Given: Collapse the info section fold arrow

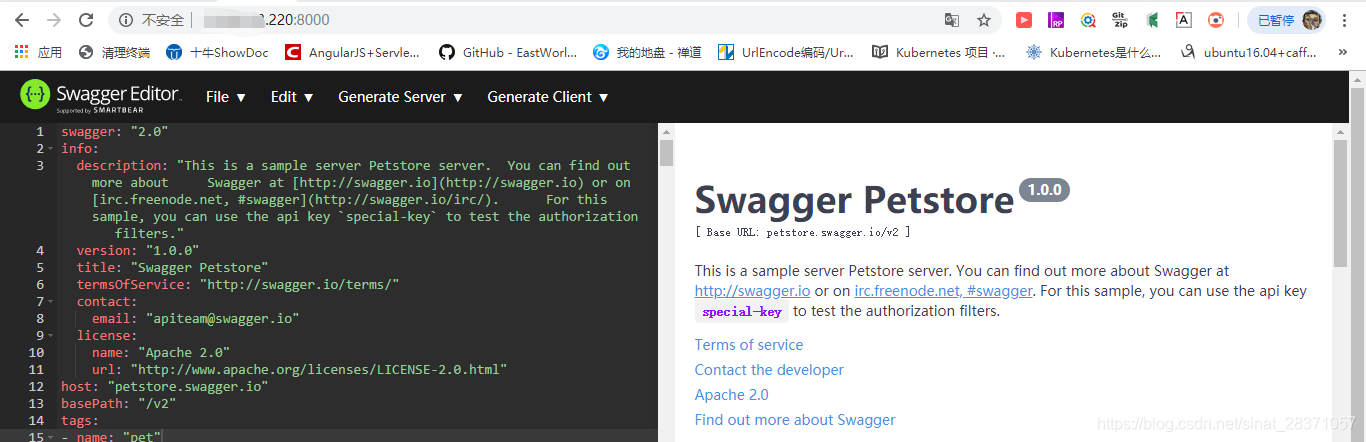Looking at the screenshot, I should (50, 149).
